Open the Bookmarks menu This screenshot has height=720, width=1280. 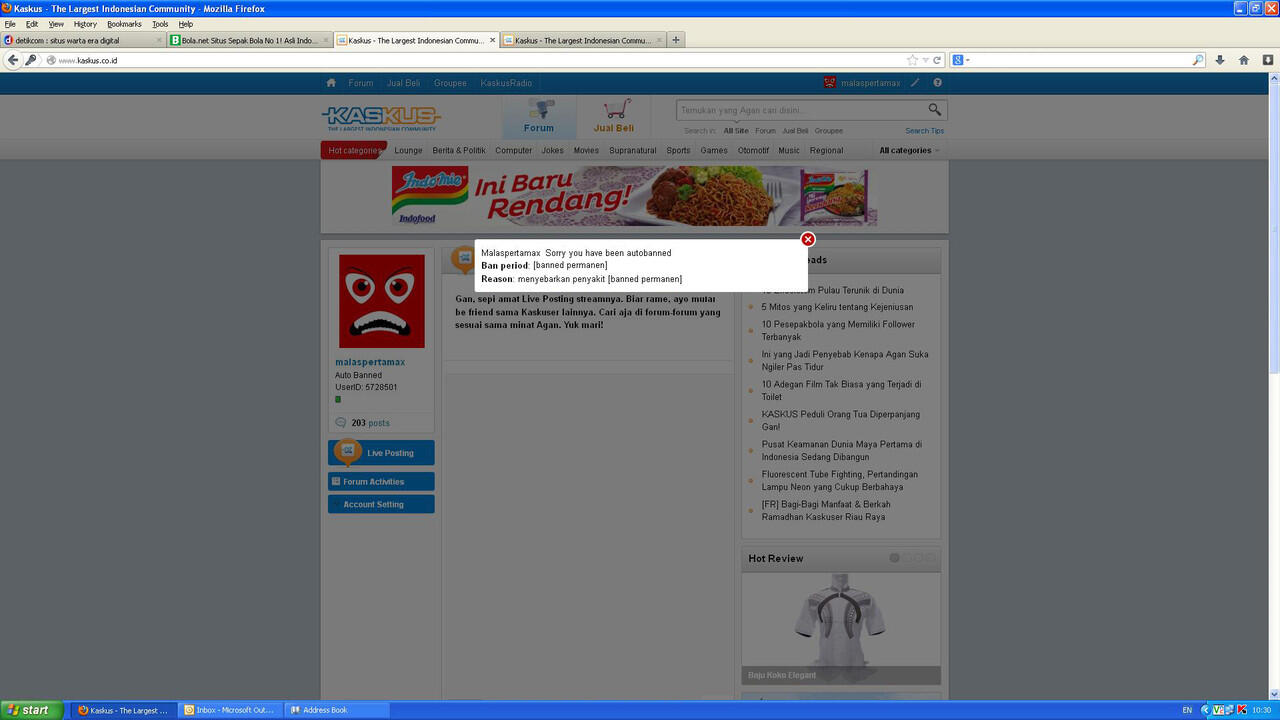click(x=124, y=24)
